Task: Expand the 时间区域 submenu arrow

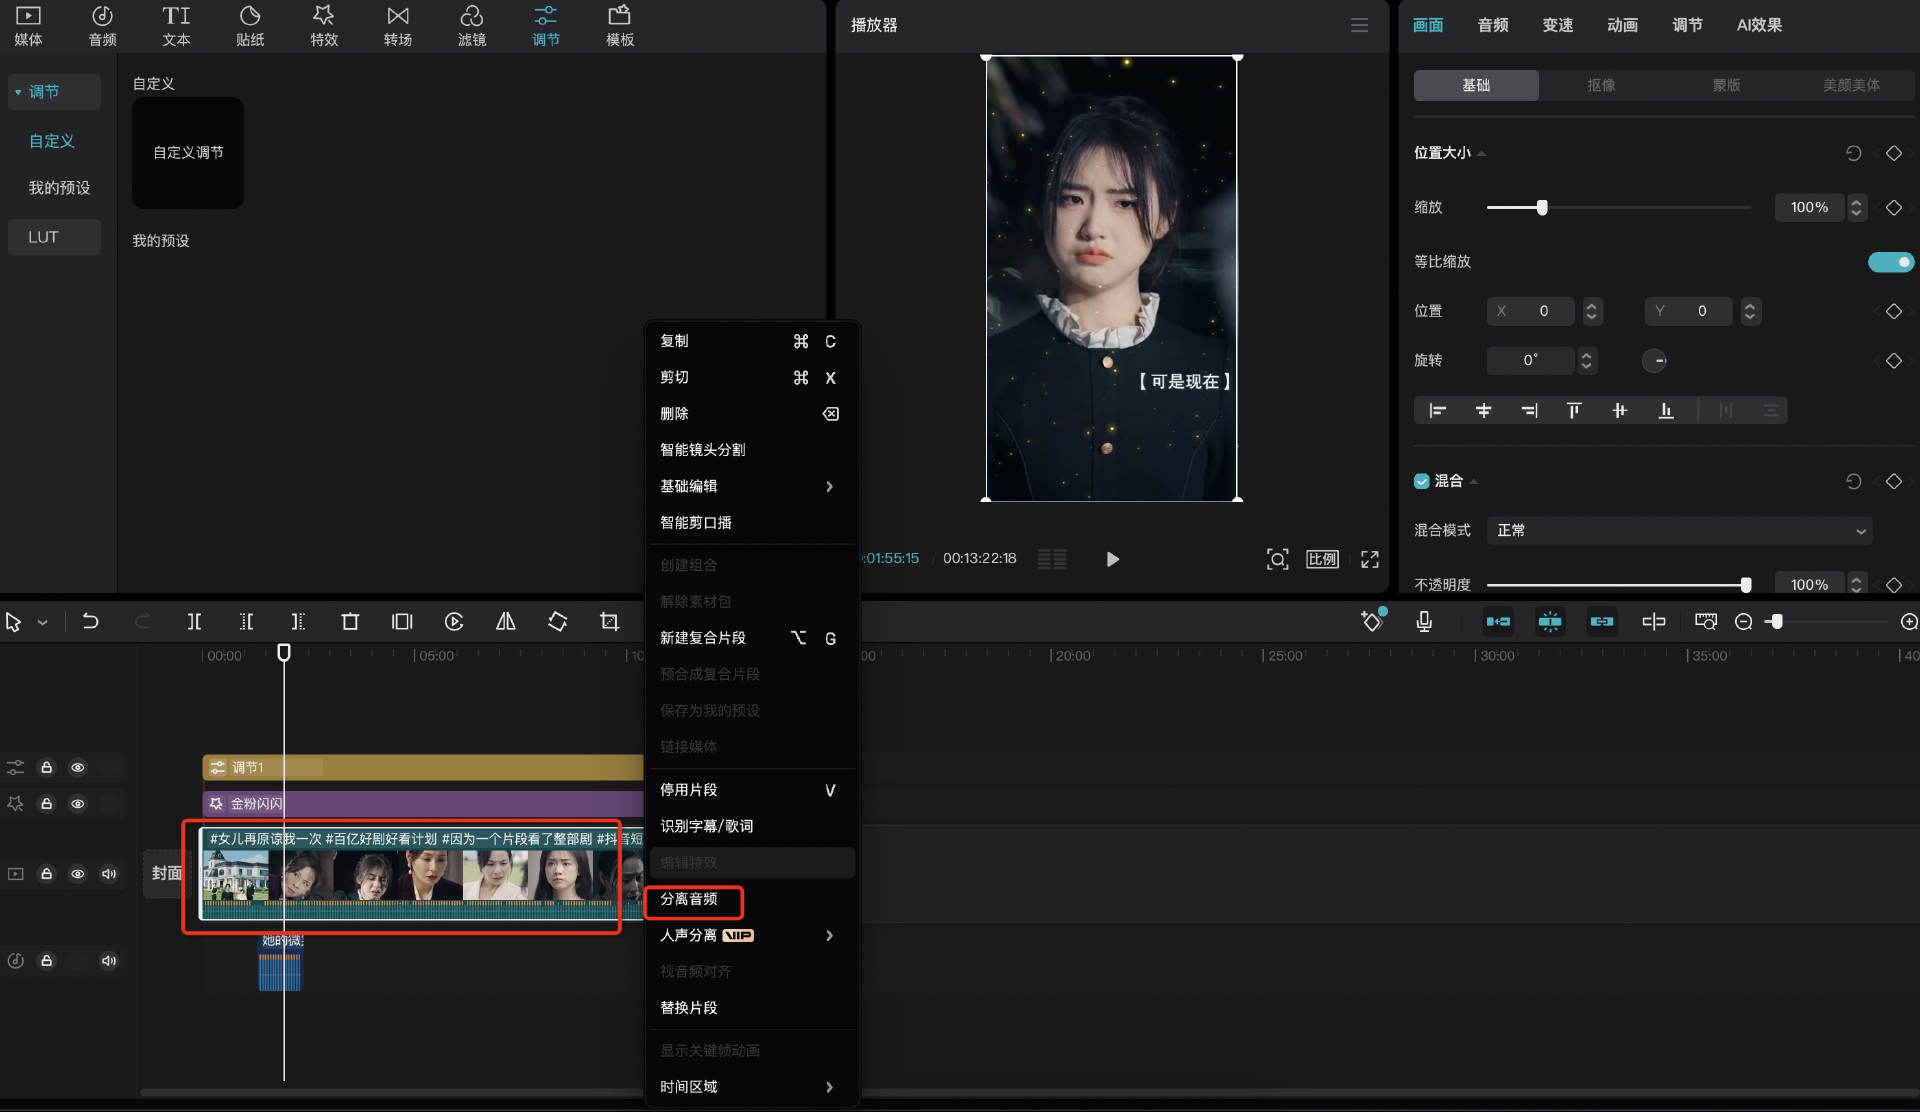Action: (x=829, y=1087)
